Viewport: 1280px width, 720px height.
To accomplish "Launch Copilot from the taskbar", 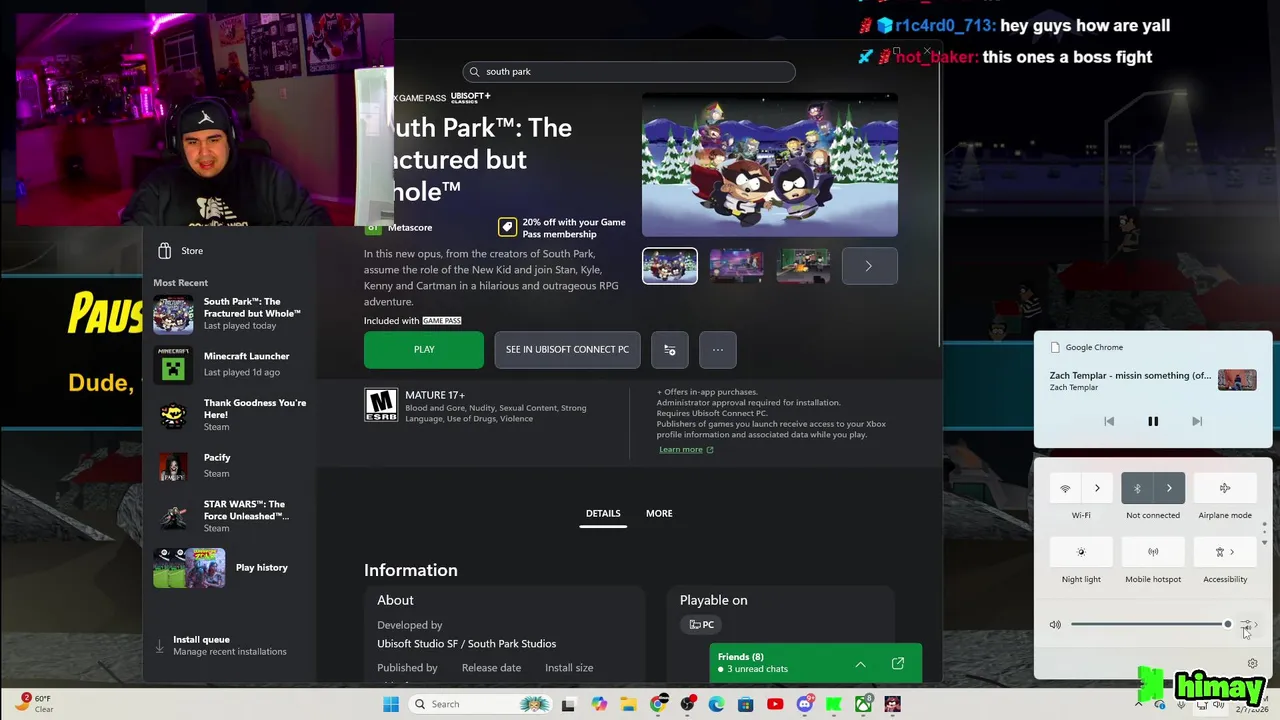I will [x=599, y=704].
